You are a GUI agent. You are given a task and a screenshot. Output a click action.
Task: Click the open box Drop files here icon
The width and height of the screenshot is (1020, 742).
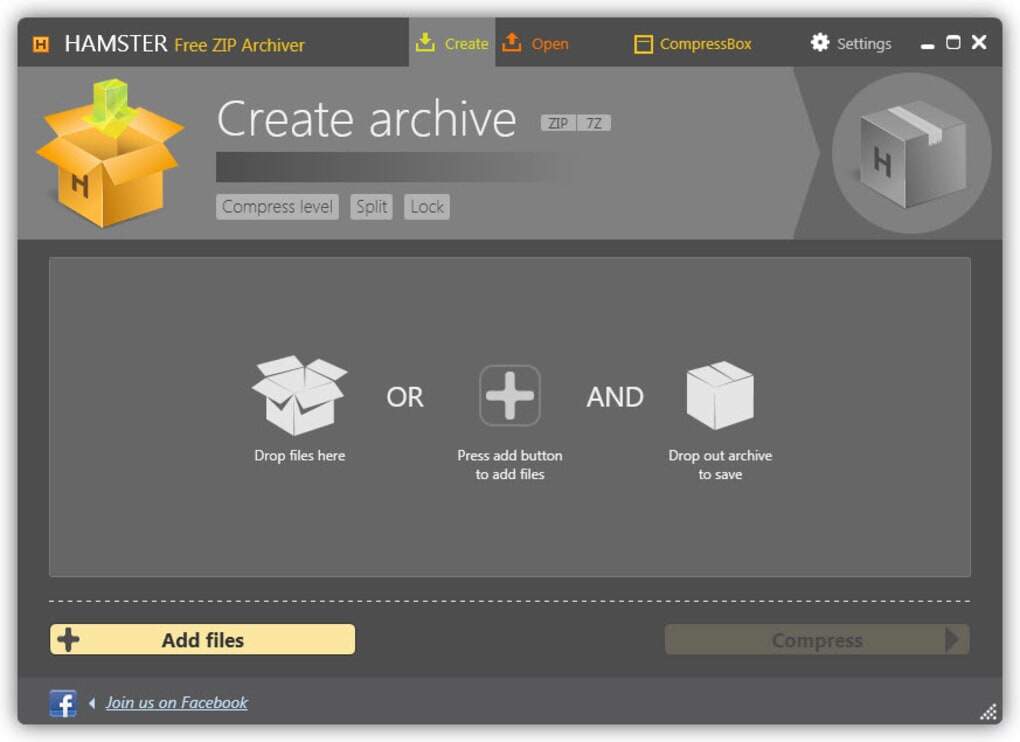point(299,395)
